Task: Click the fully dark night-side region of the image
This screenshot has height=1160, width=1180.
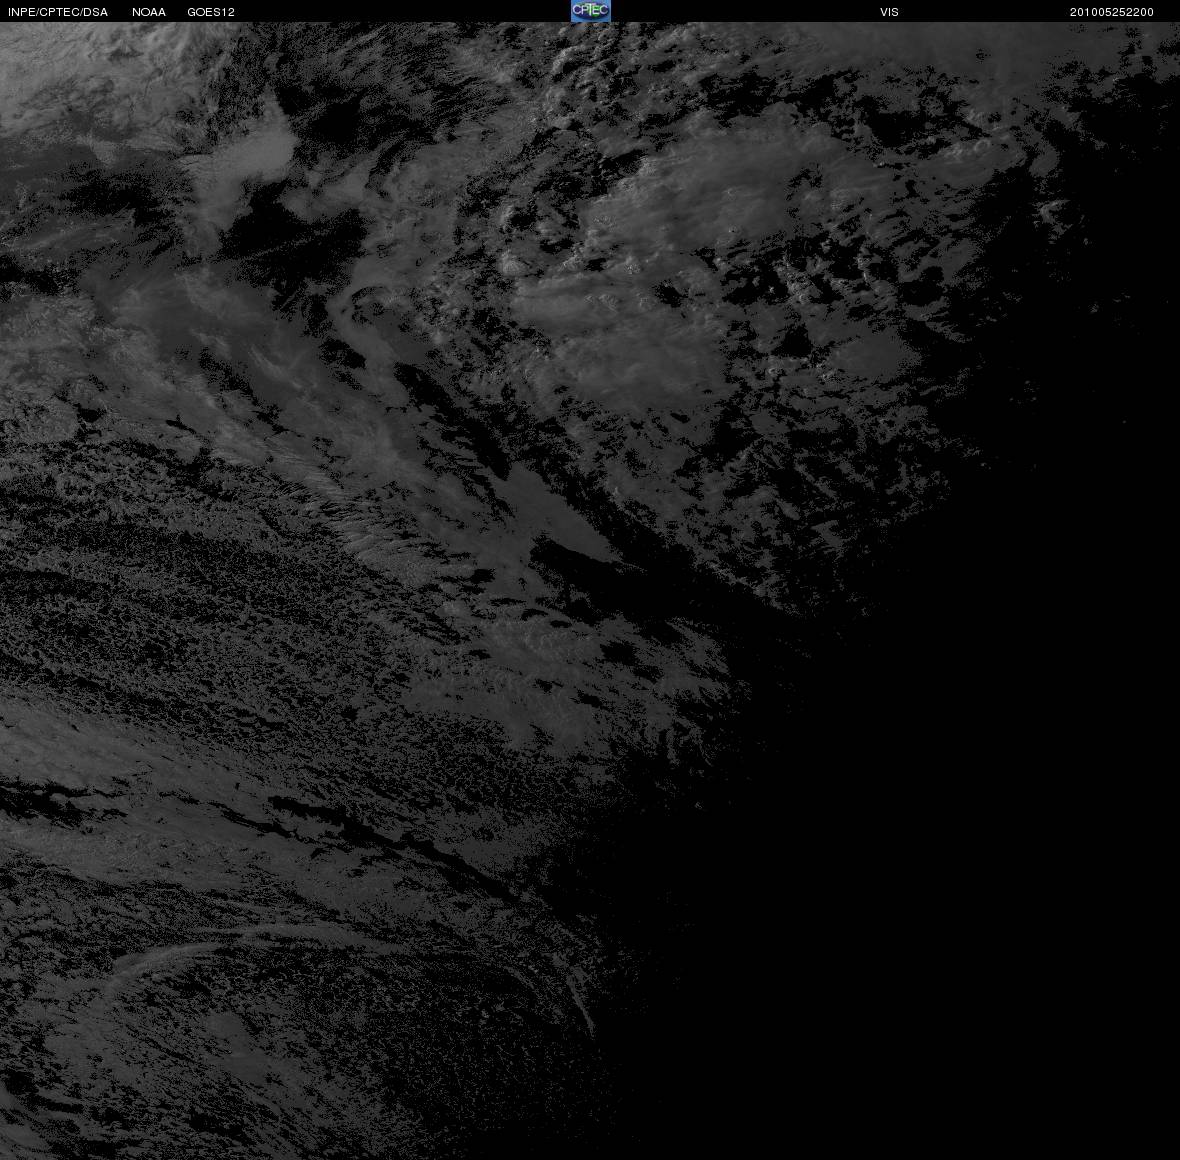Action: tap(941, 866)
